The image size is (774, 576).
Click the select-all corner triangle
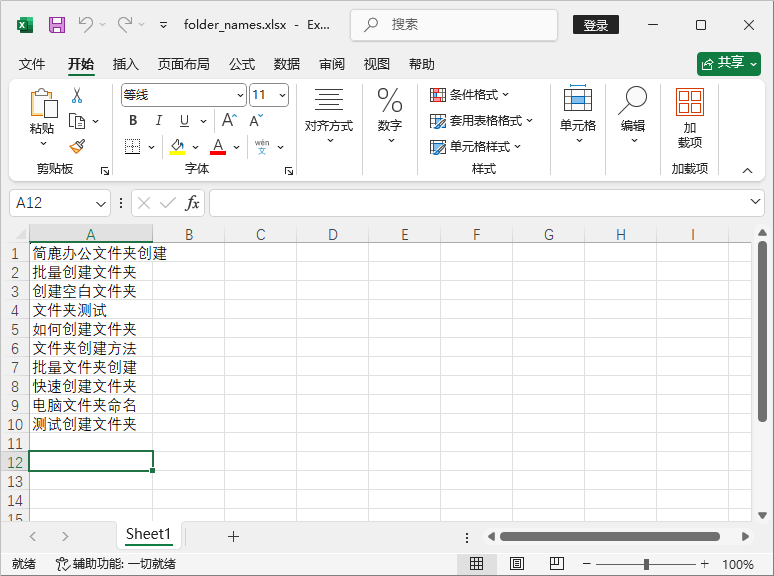[20, 234]
